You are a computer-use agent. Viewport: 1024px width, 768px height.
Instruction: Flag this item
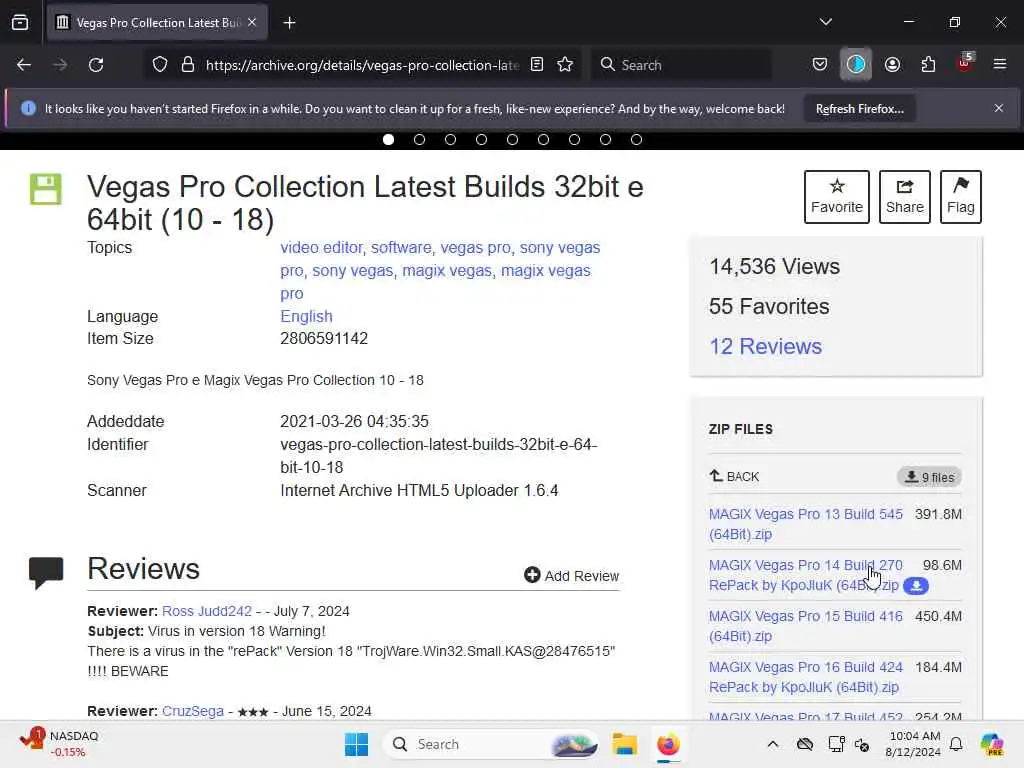961,197
